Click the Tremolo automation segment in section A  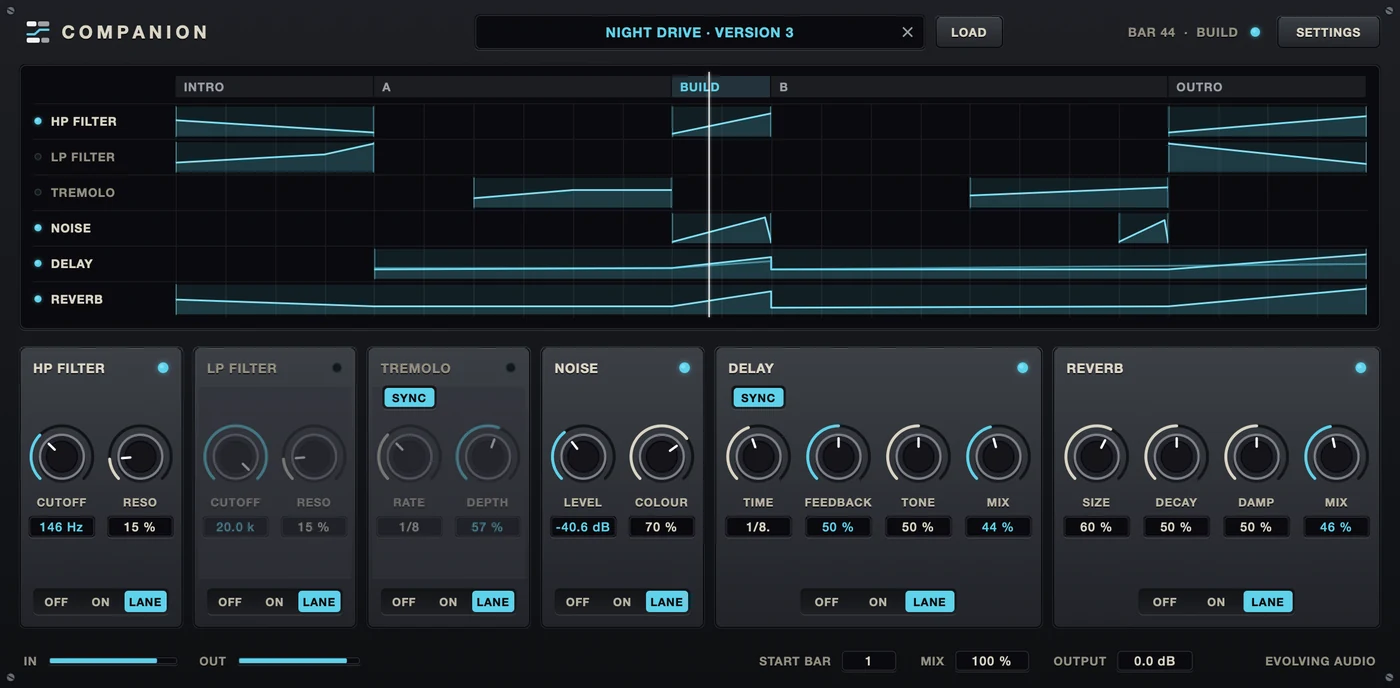point(573,193)
